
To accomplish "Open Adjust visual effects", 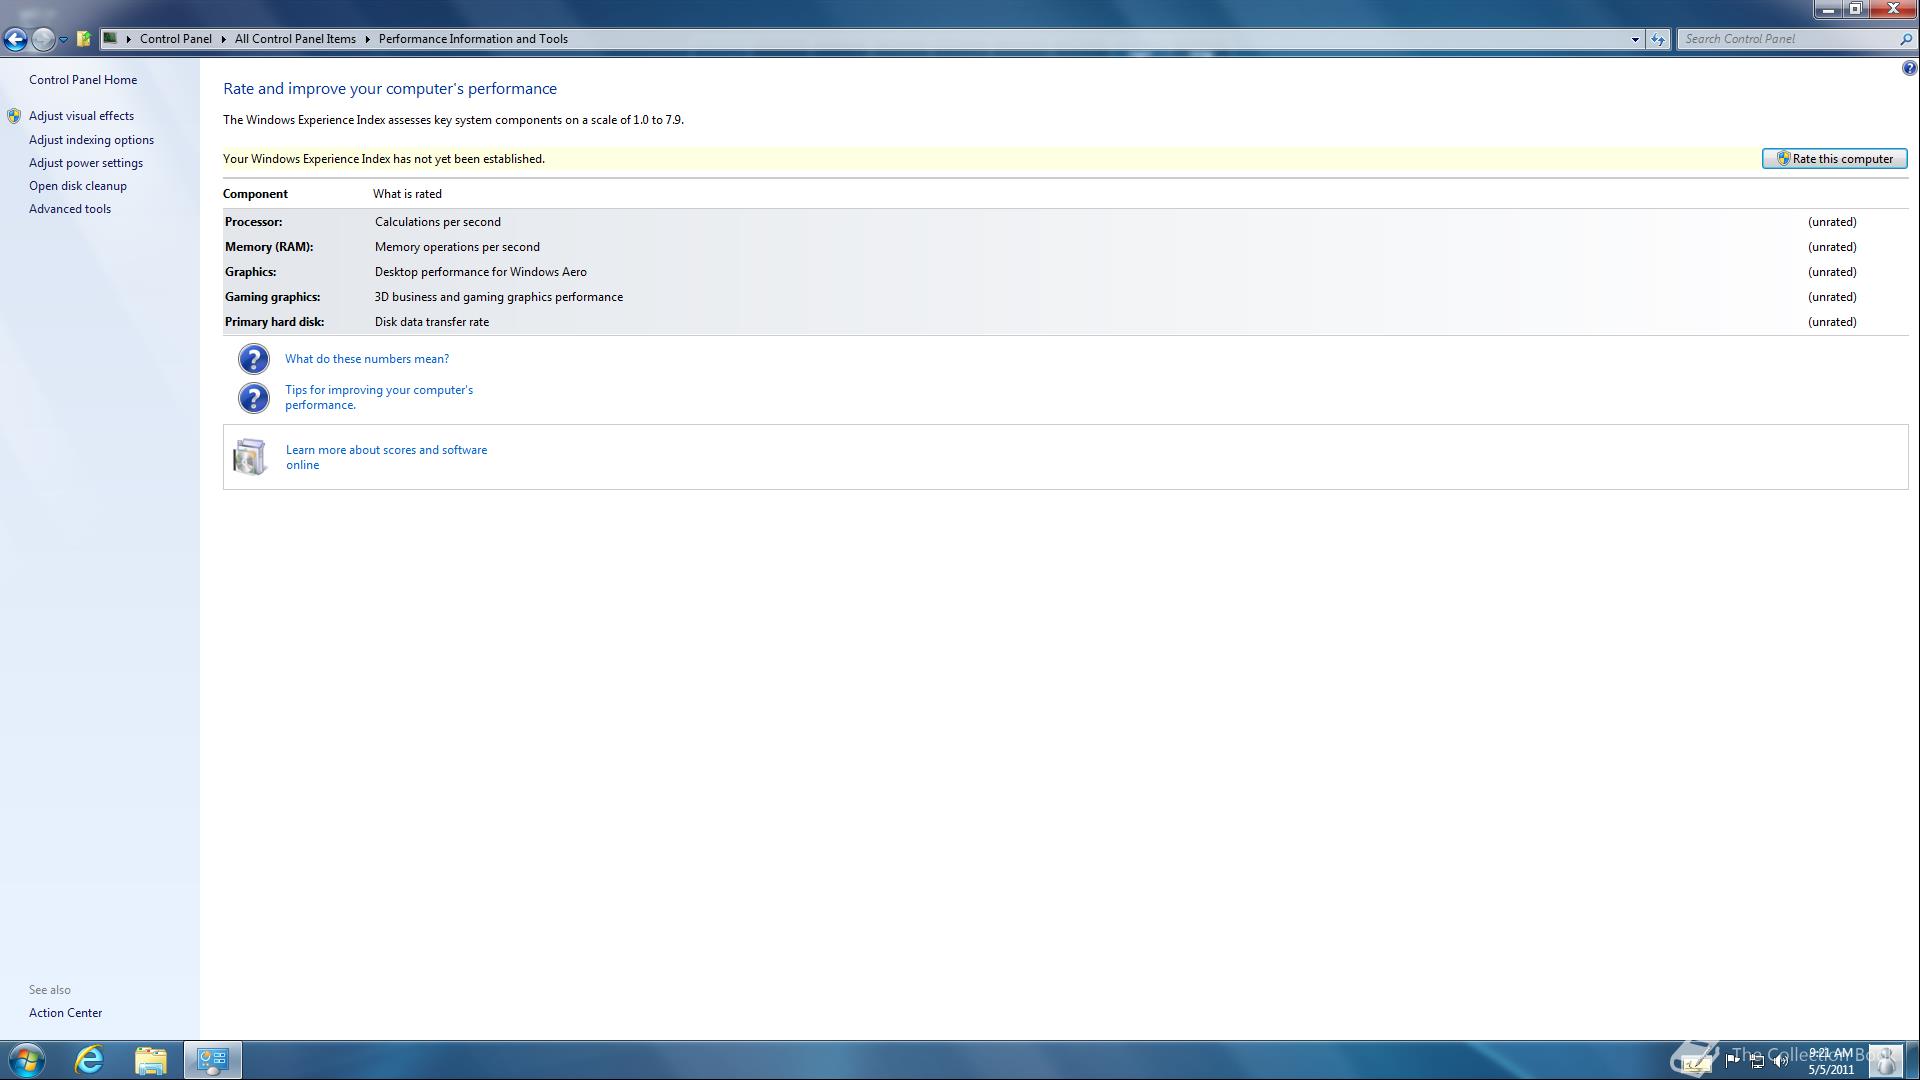I will pos(81,116).
